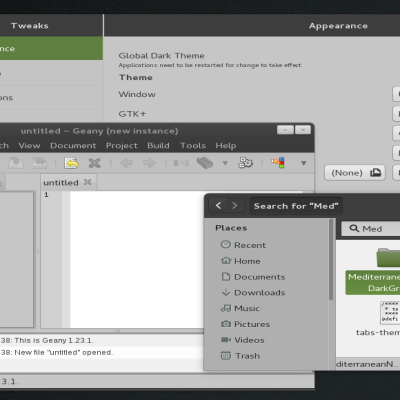Expand the toolbar overflow arrow in Geany
The image size is (400, 400).
coord(304,163)
